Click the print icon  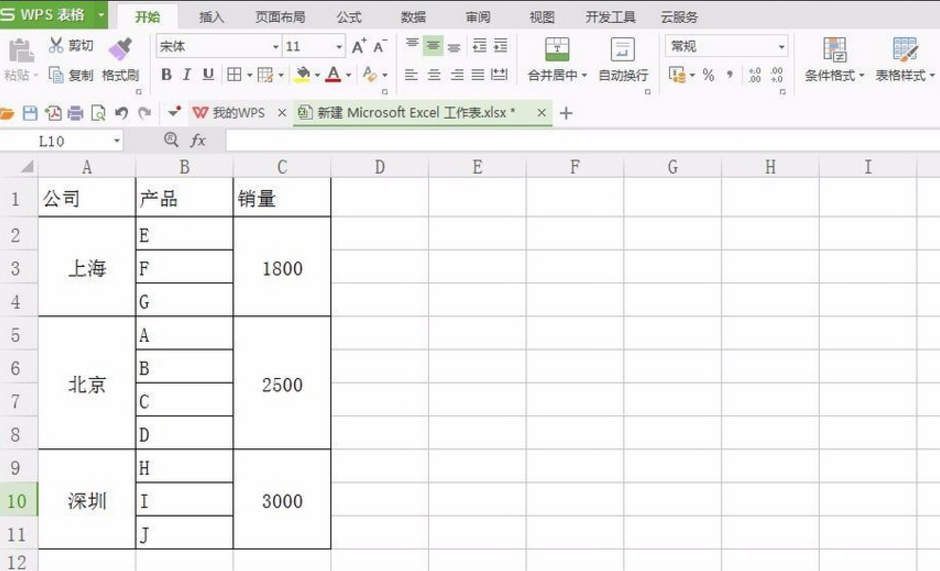[x=76, y=113]
